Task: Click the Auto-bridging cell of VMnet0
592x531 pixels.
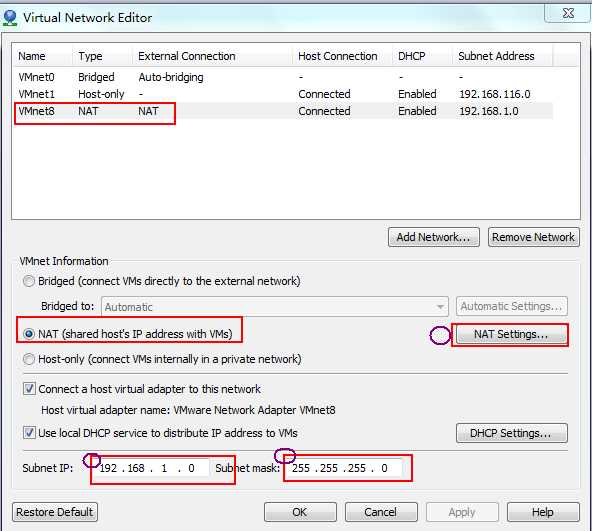Action: 171,77
